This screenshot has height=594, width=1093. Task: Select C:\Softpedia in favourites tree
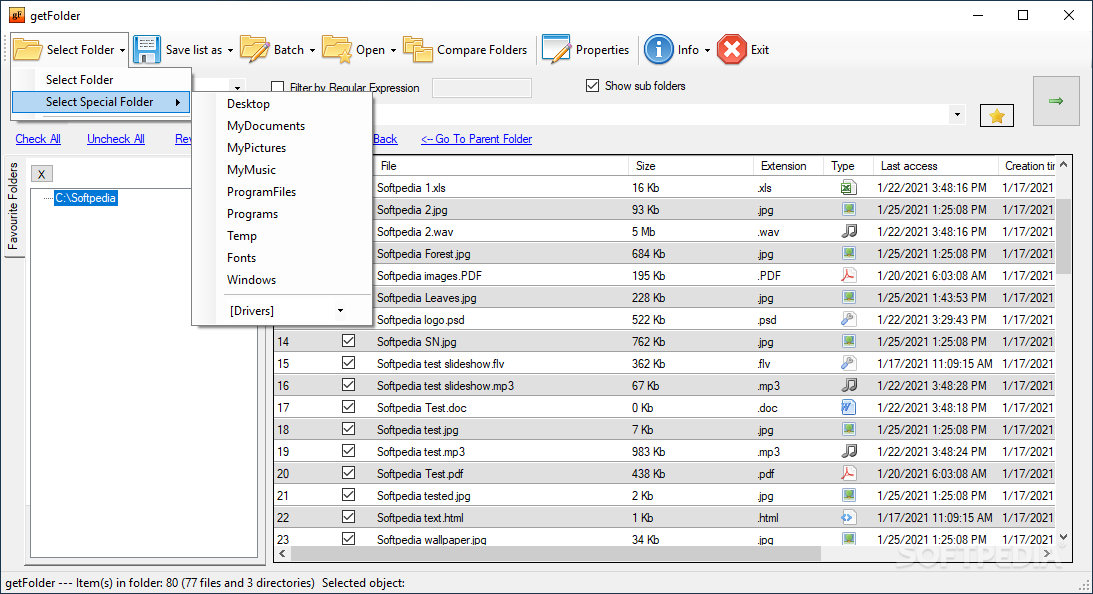click(x=86, y=198)
